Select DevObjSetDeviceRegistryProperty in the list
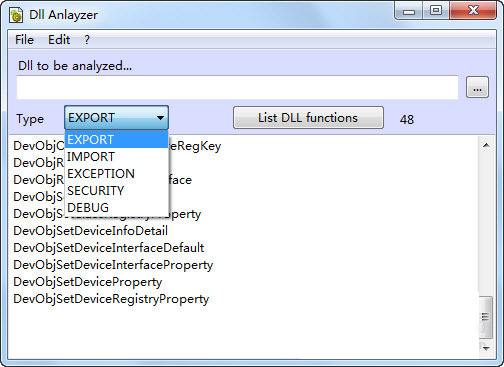 pos(111,299)
